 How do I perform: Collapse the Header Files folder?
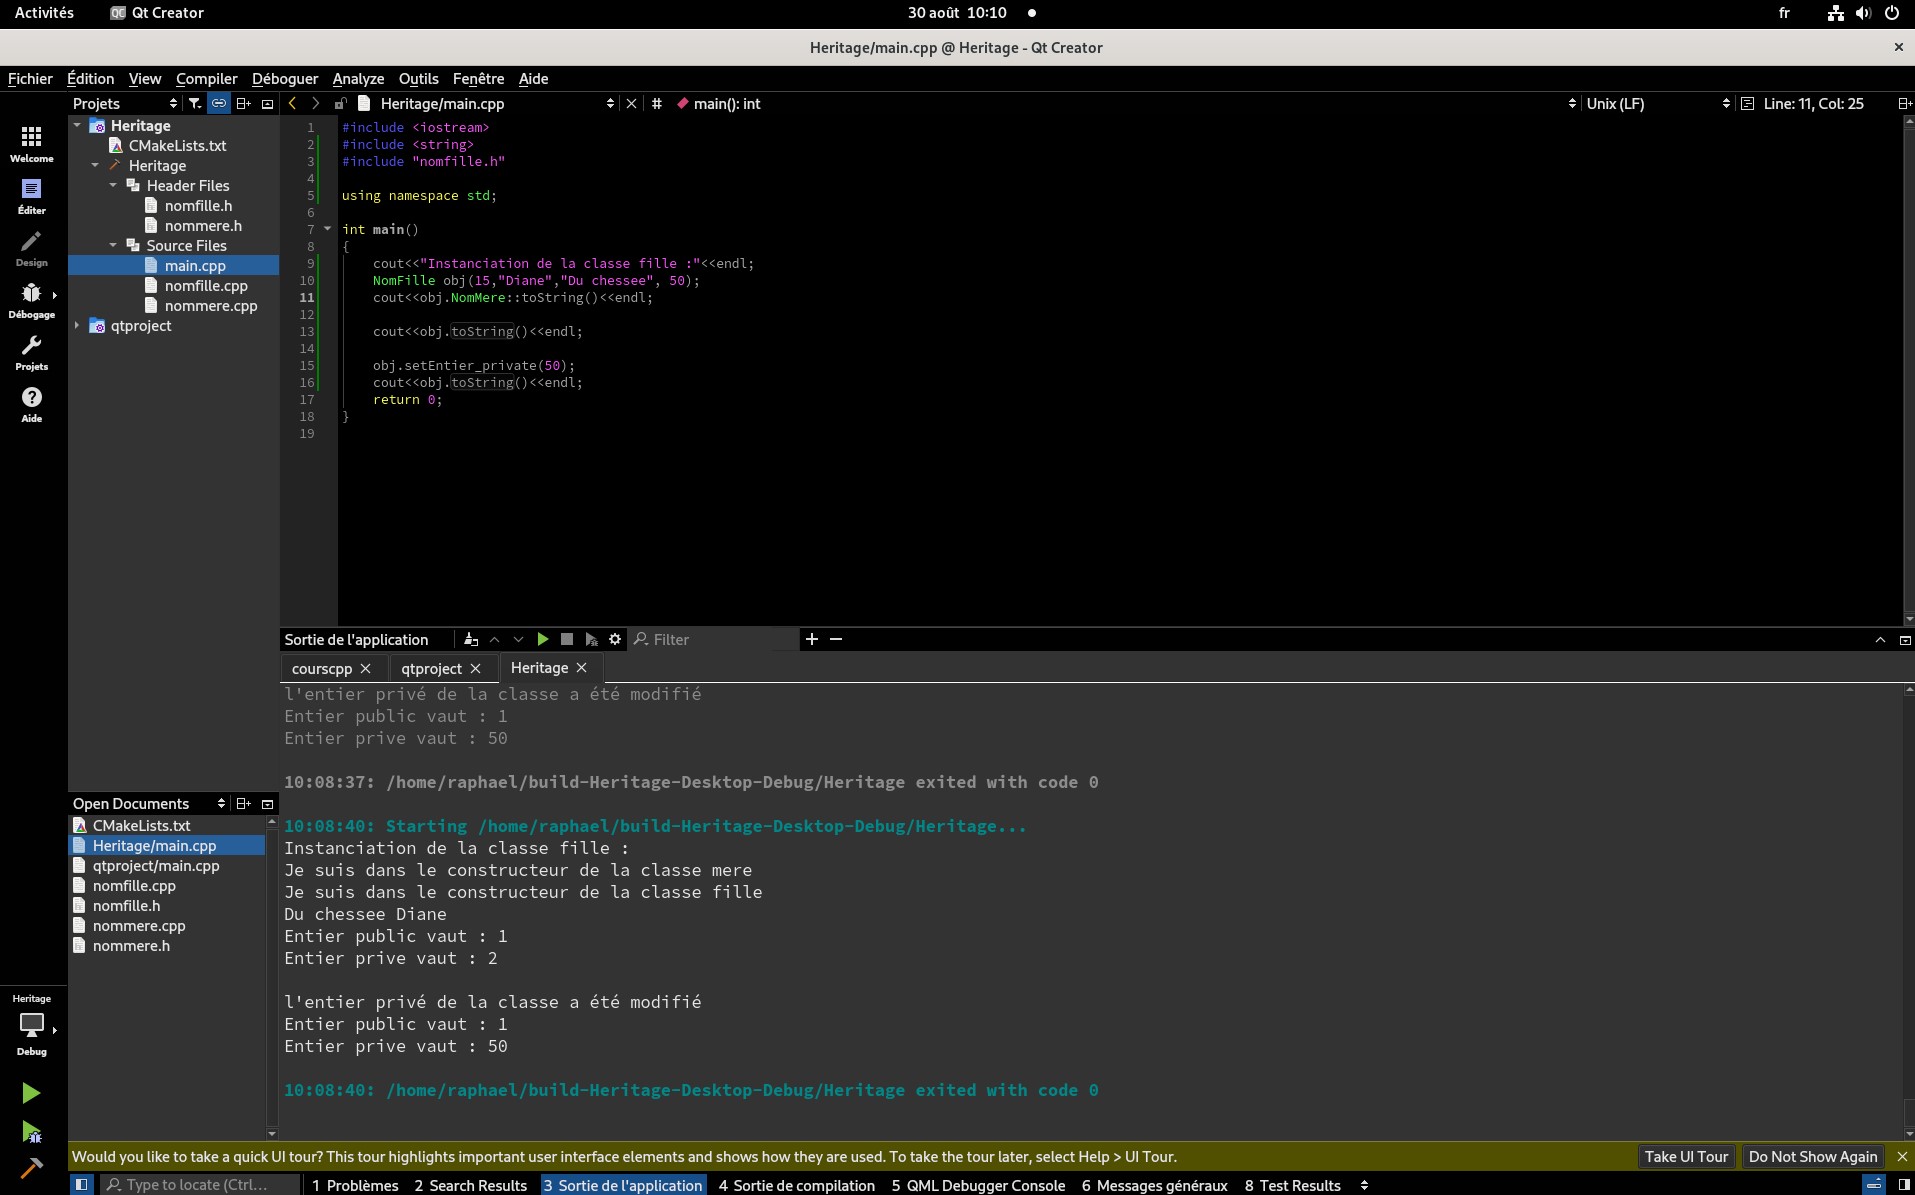click(x=113, y=185)
